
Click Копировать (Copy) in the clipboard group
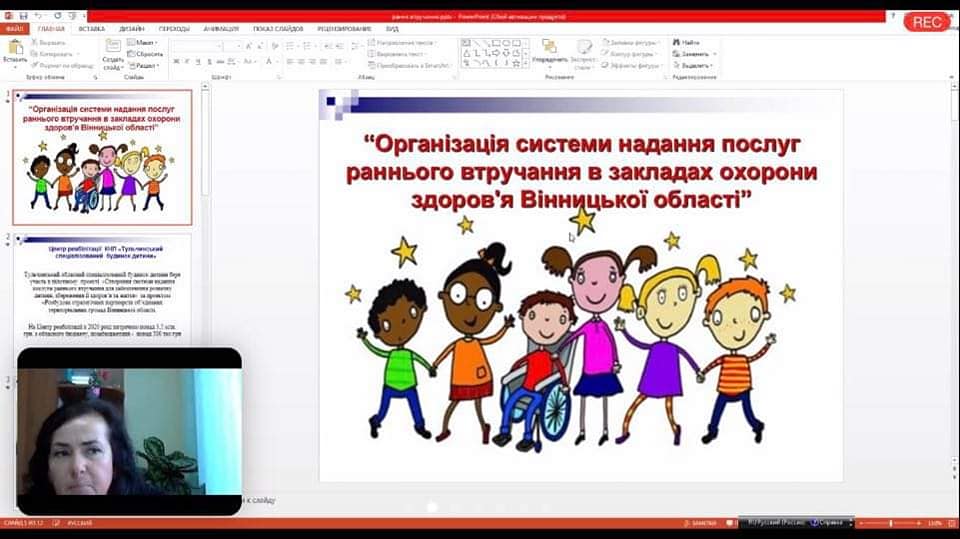tap(53, 54)
